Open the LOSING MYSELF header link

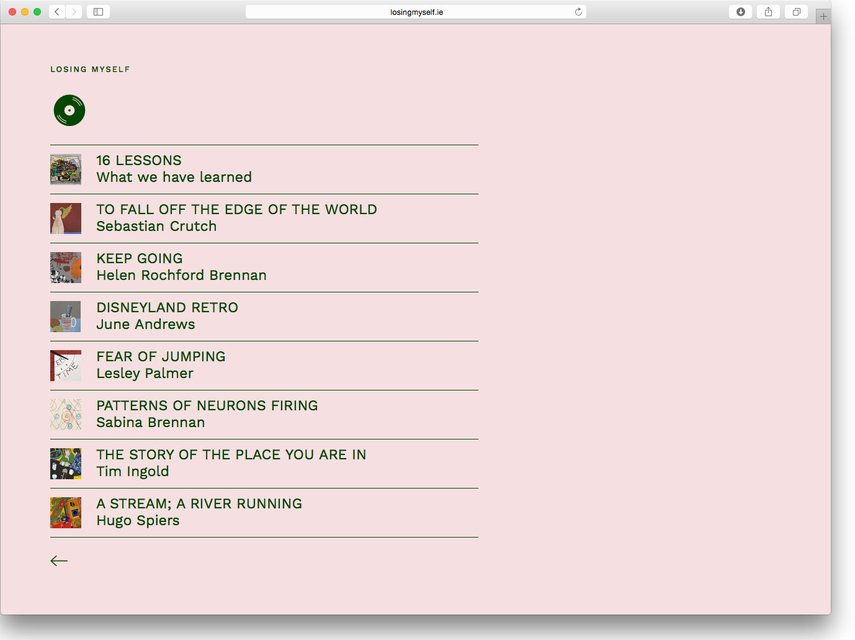pyautogui.click(x=90, y=70)
